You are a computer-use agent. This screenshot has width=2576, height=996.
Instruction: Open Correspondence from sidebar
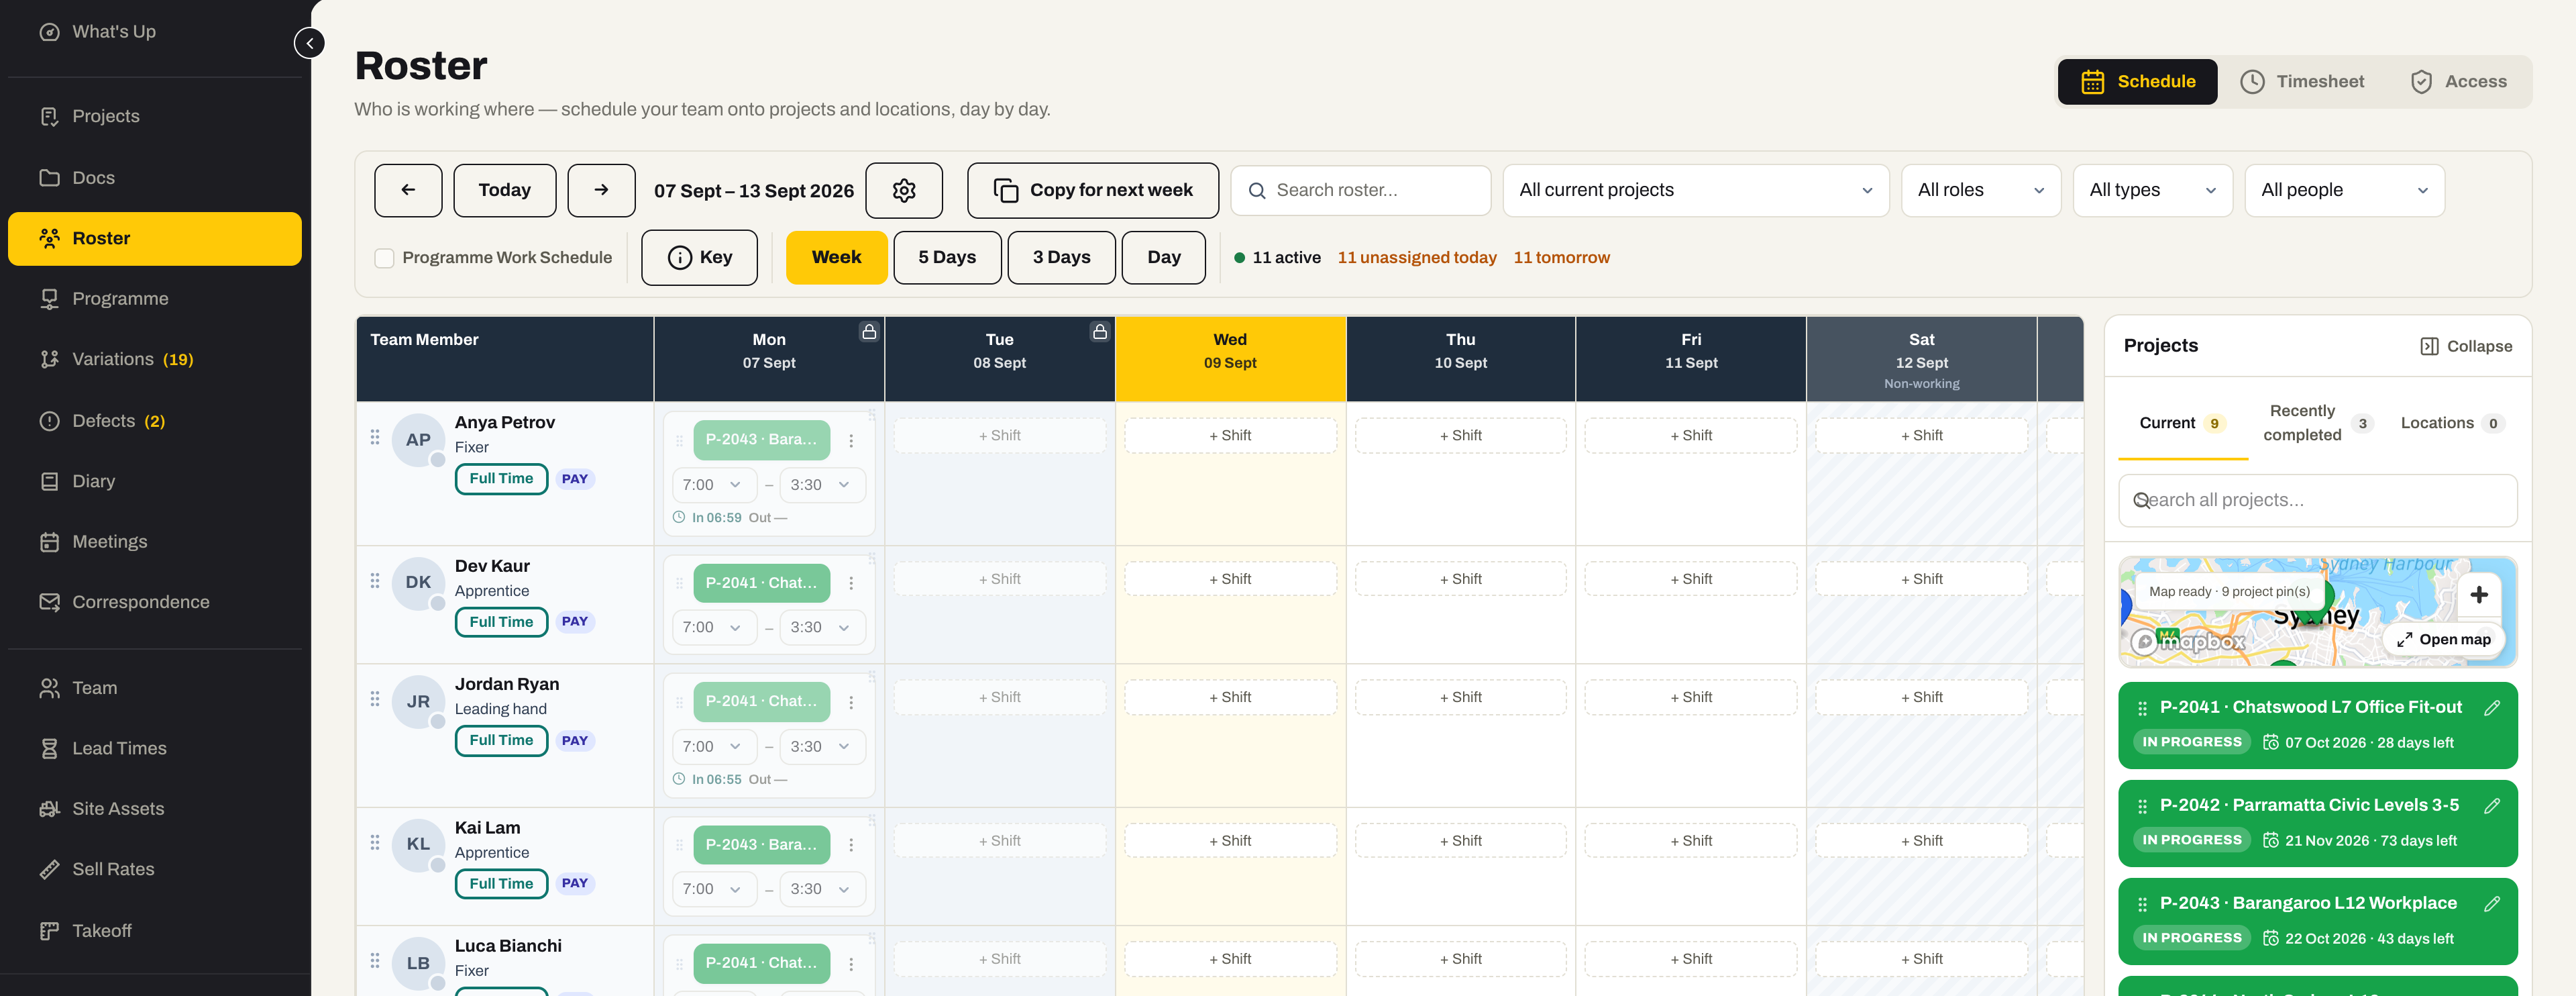pyautogui.click(x=155, y=602)
